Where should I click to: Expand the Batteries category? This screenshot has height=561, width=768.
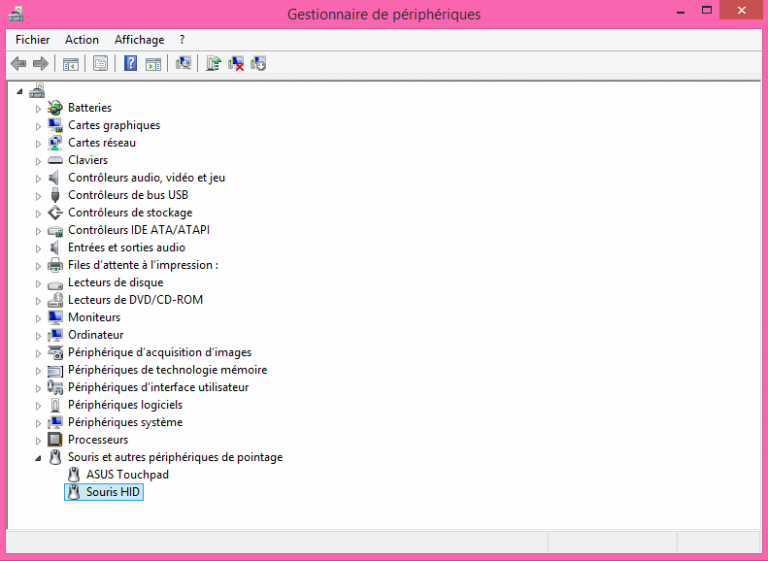pos(40,108)
